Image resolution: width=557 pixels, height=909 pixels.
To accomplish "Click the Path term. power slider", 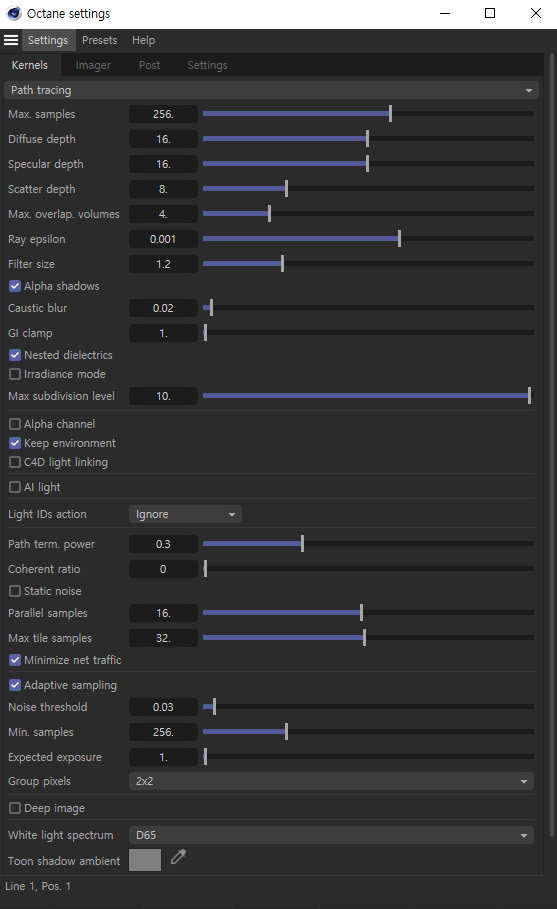I will [x=368, y=543].
